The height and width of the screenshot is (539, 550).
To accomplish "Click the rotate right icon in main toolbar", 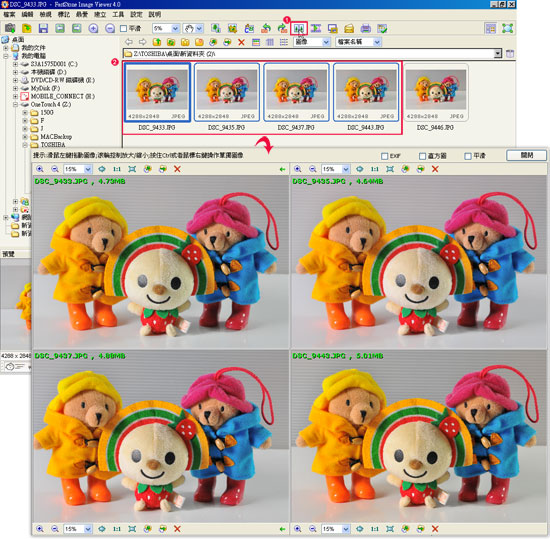I will (x=282, y=28).
